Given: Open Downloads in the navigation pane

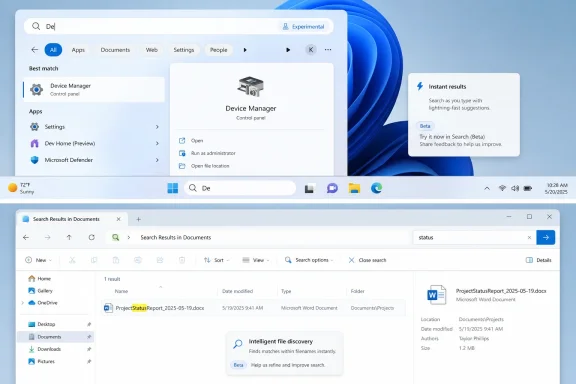Looking at the screenshot, I should pyautogui.click(x=49, y=349).
